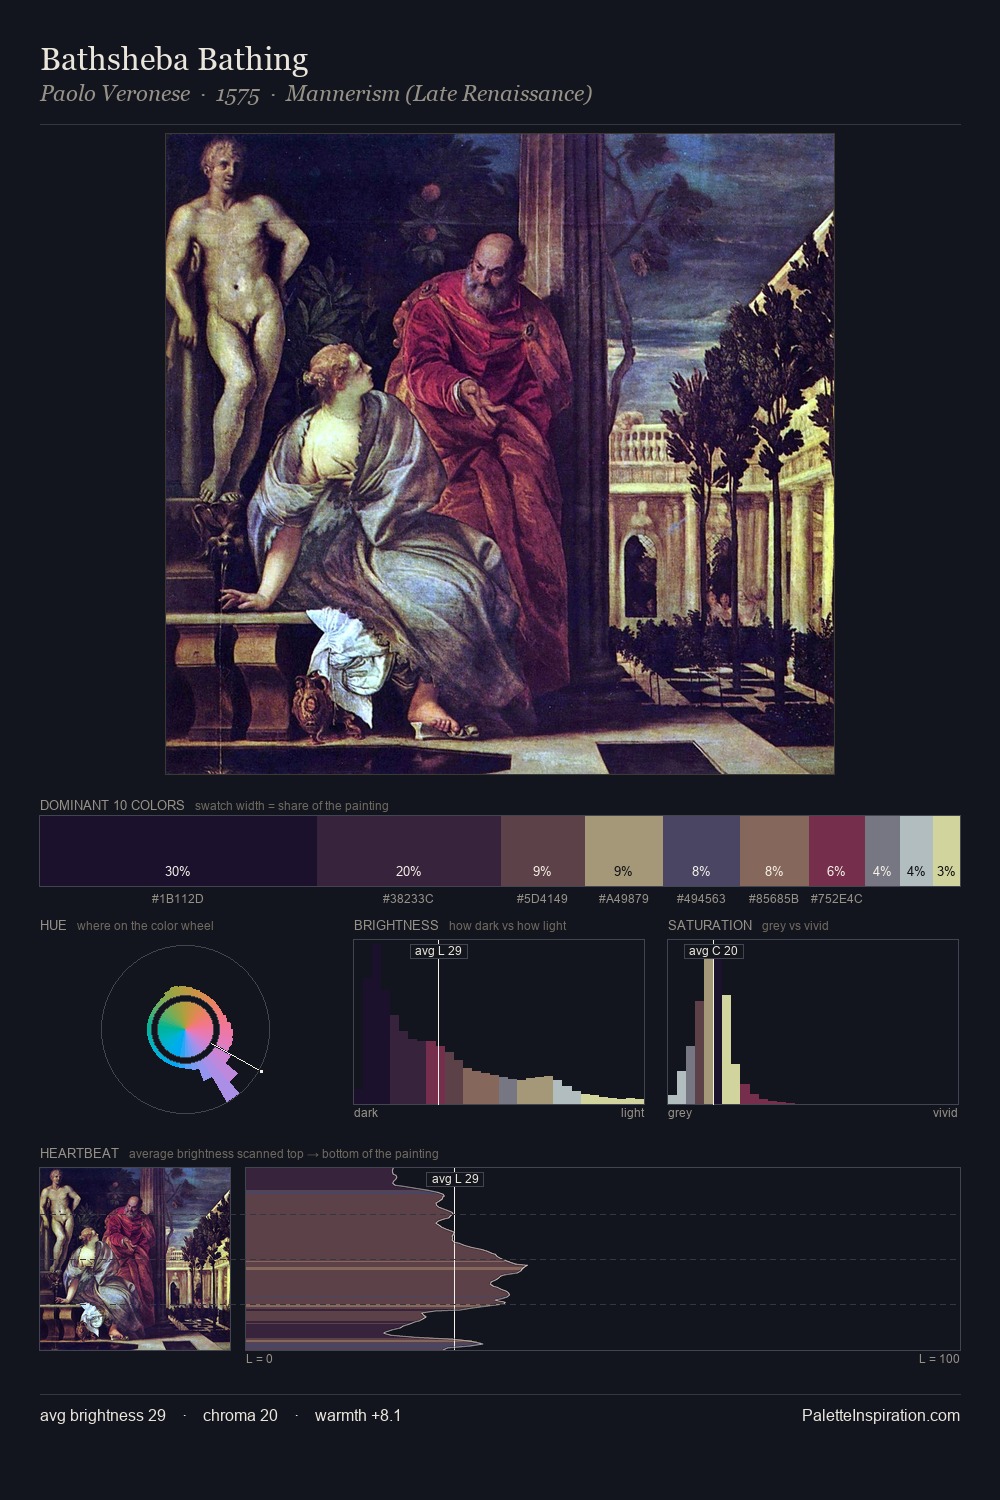Click the year 1575
The width and height of the screenshot is (1000, 1500).
point(238,94)
